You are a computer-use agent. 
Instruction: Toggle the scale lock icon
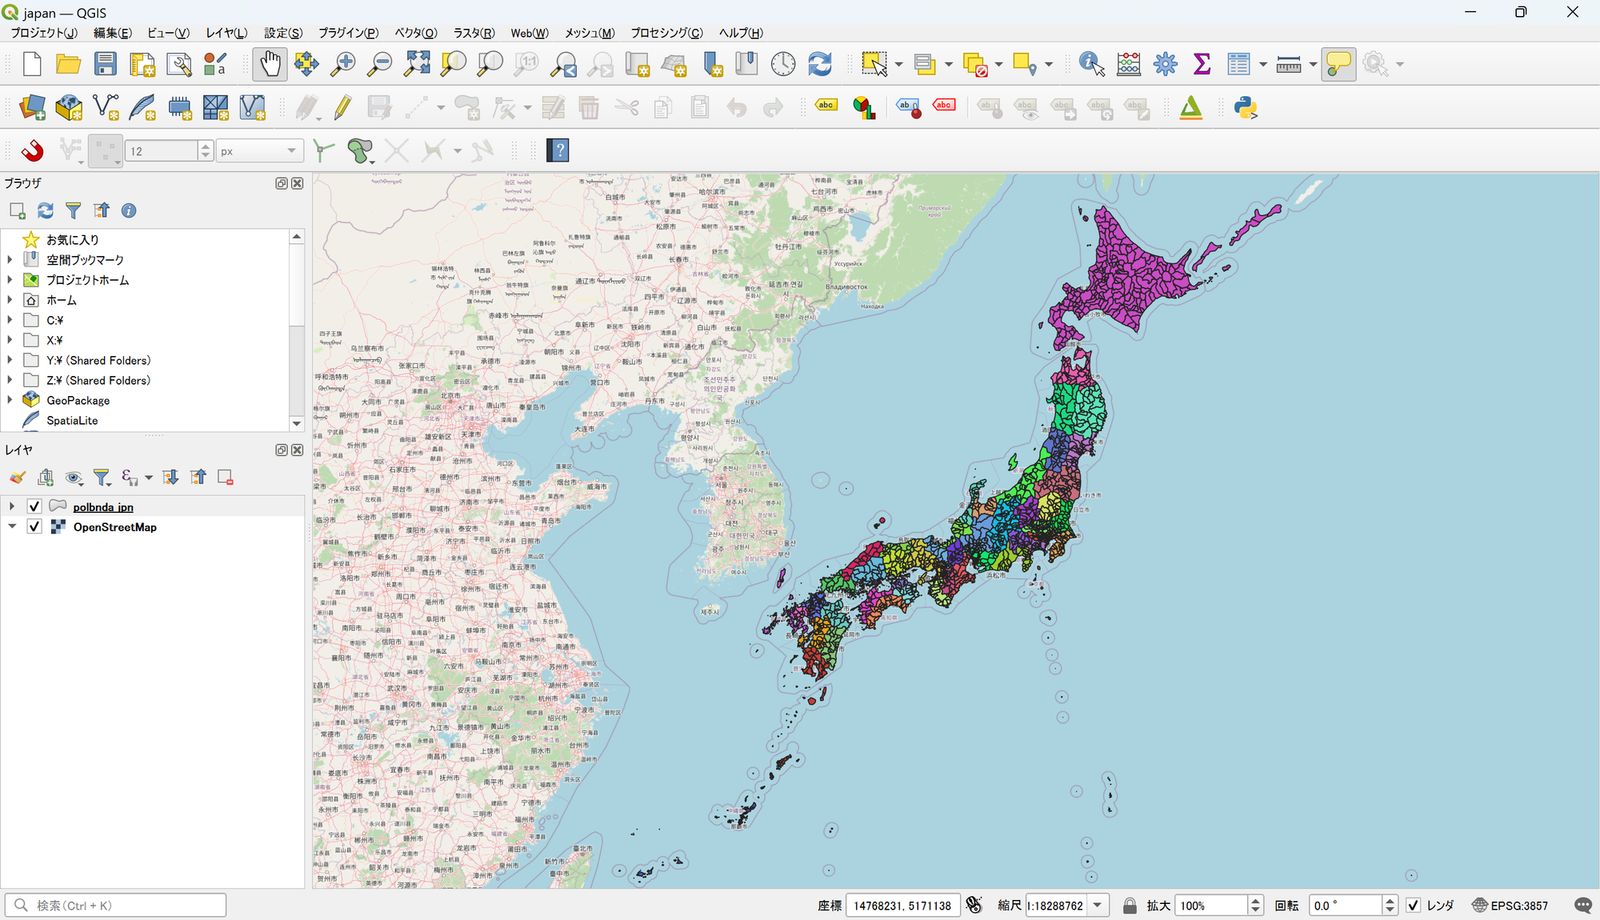click(x=1129, y=905)
